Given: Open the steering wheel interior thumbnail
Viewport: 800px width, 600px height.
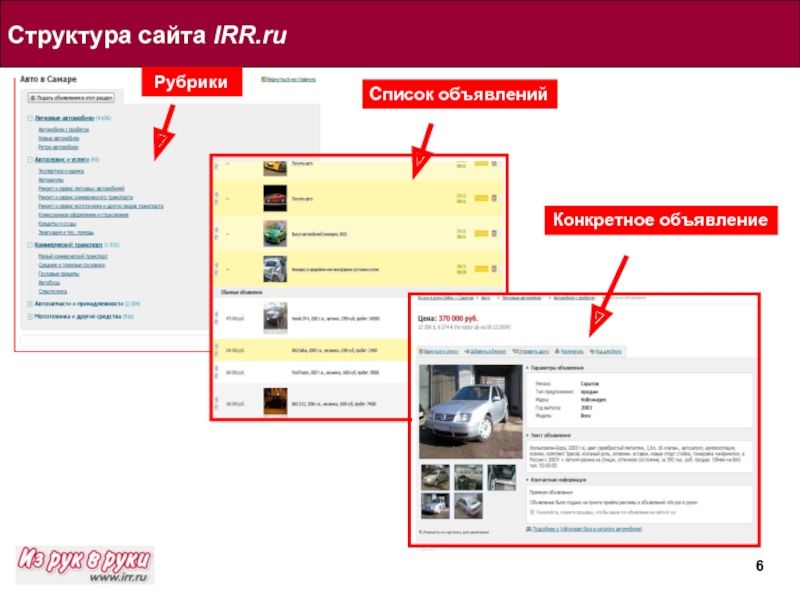Looking at the screenshot, I should tap(468, 478).
